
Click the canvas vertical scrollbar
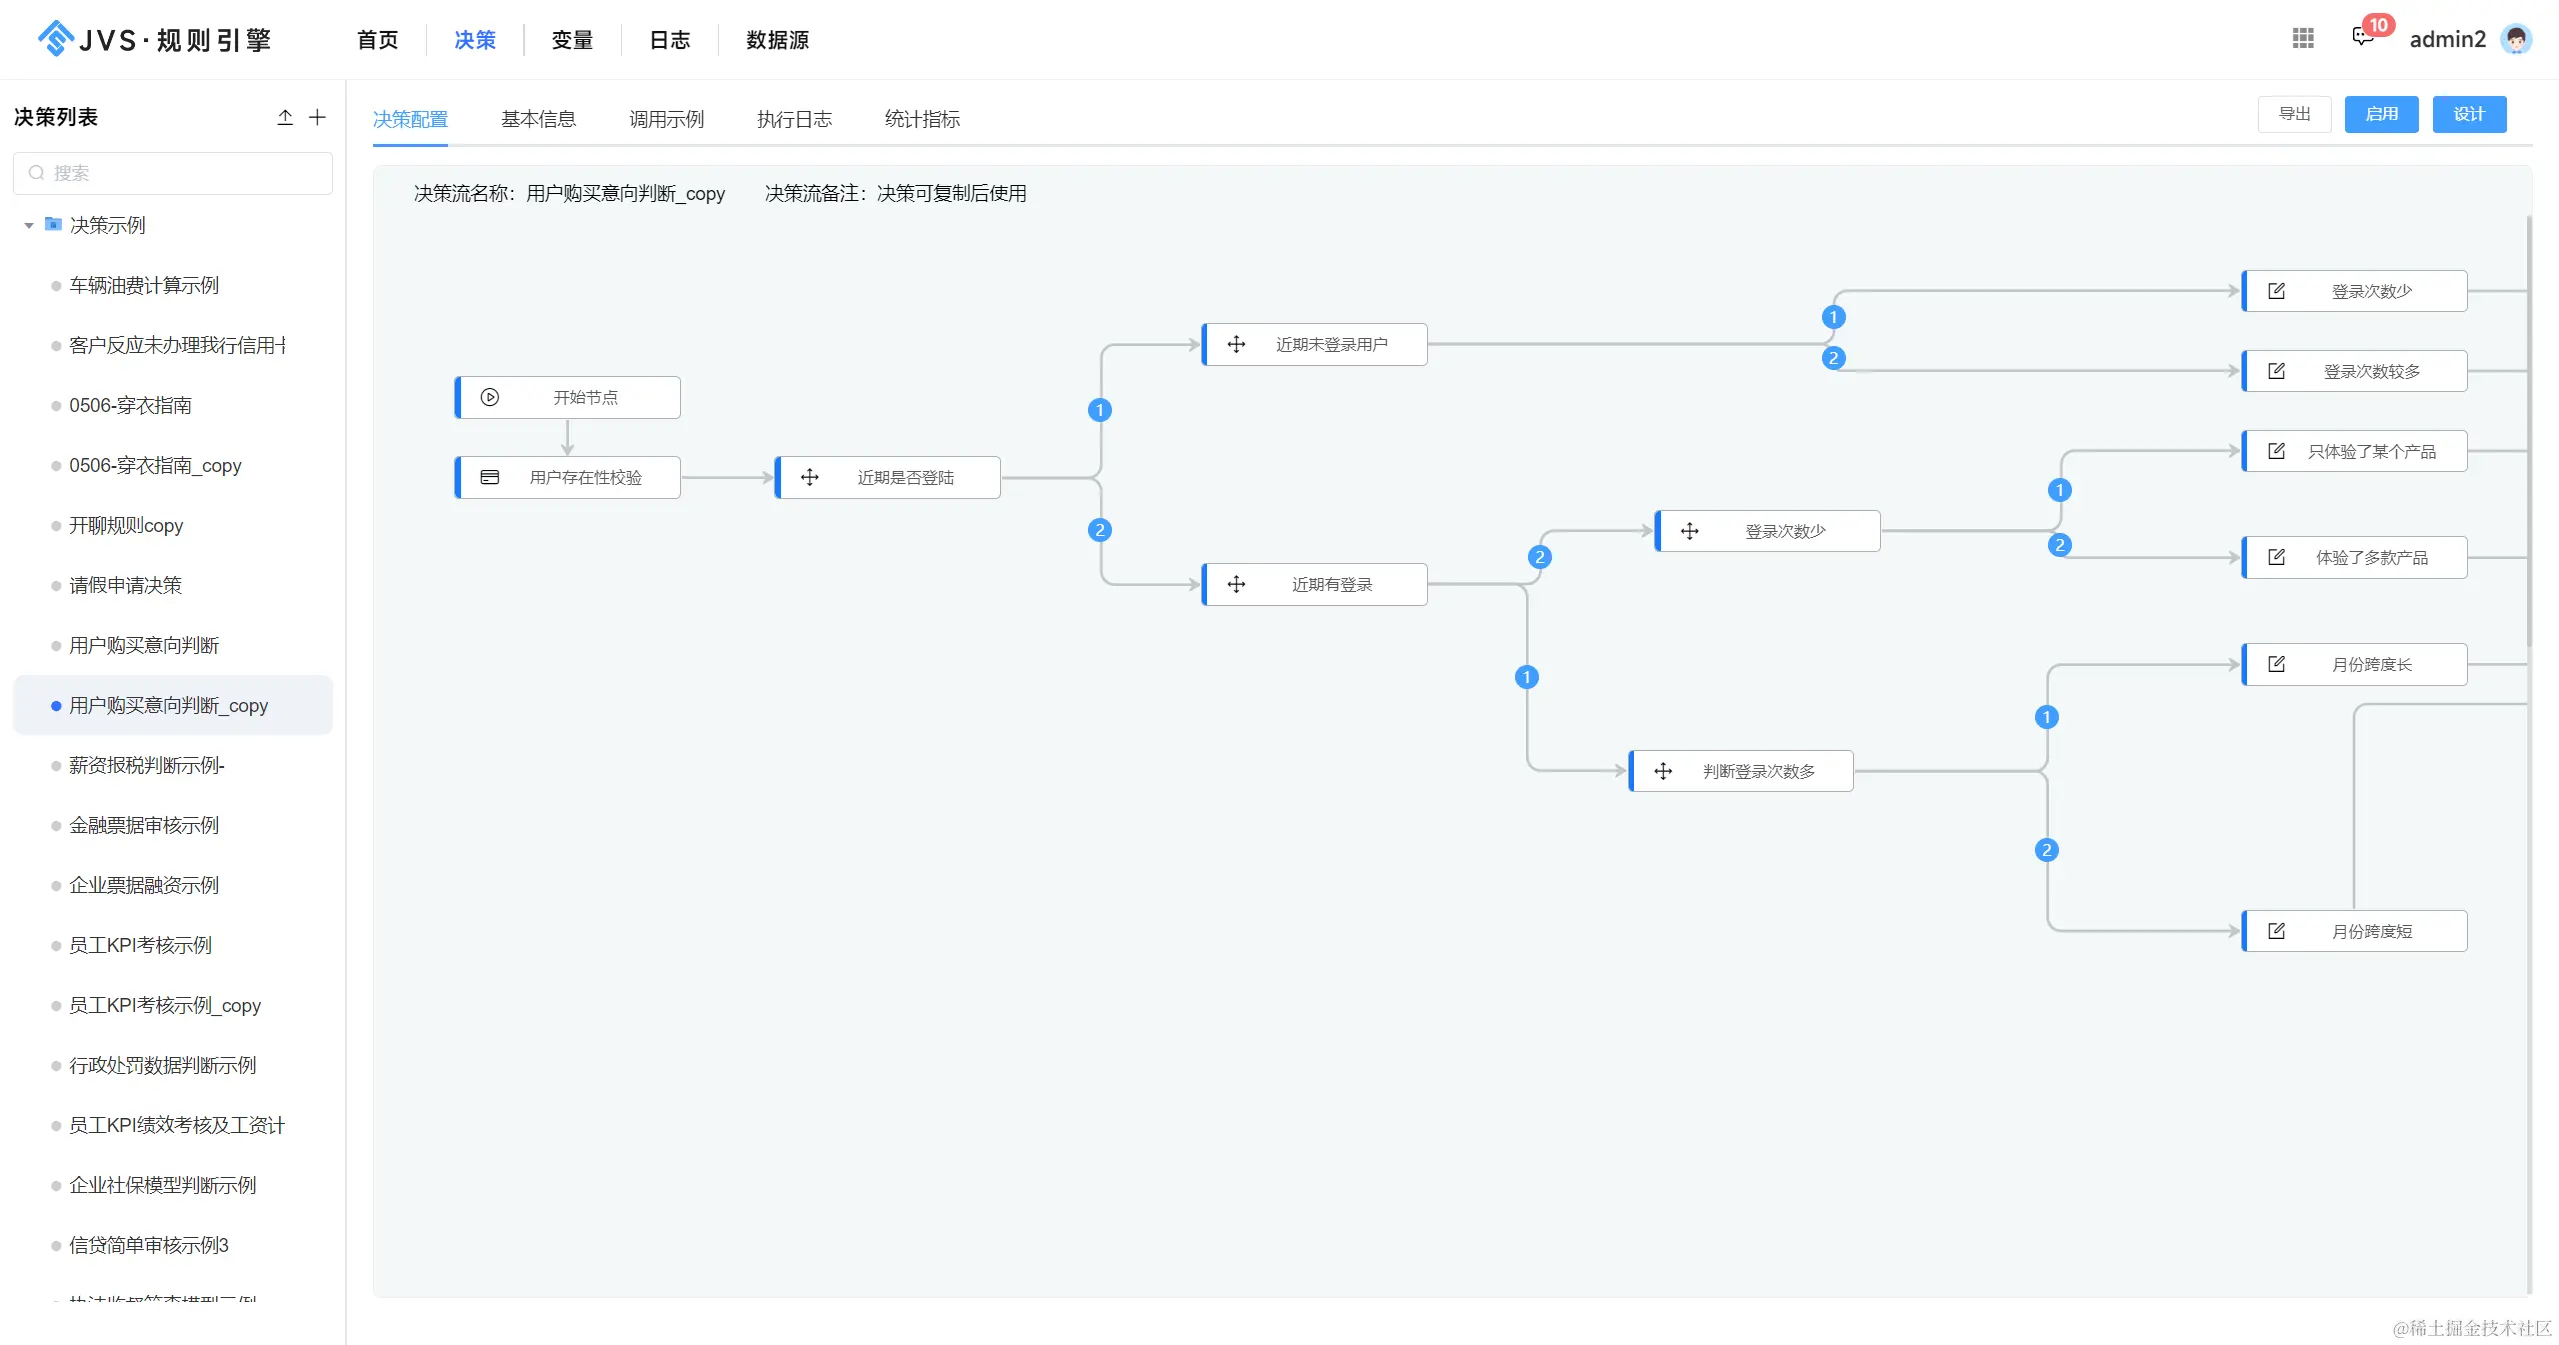point(2528,430)
